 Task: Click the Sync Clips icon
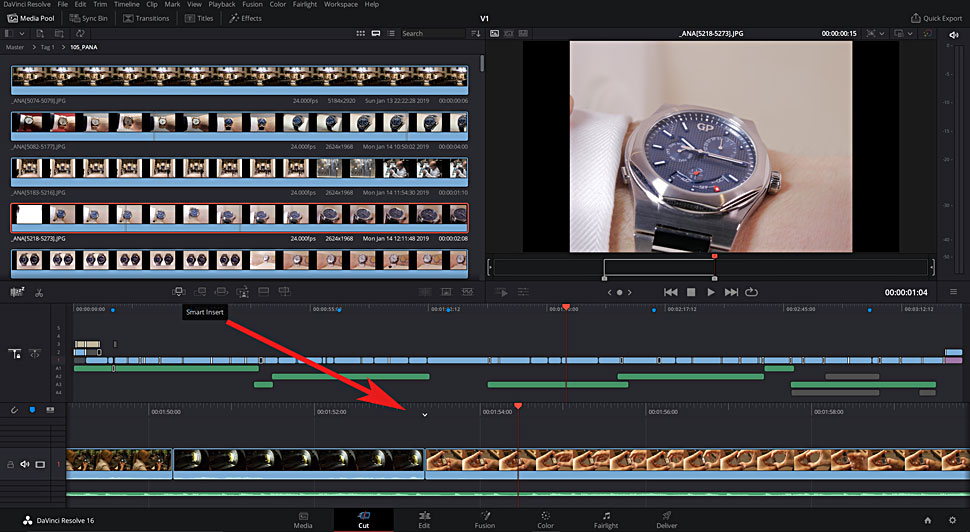[80, 33]
